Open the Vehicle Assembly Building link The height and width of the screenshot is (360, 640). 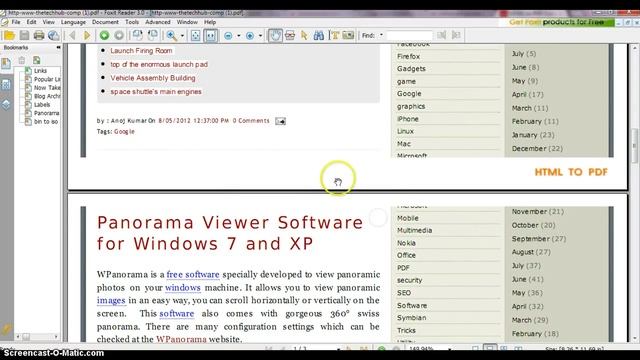pos(153,78)
